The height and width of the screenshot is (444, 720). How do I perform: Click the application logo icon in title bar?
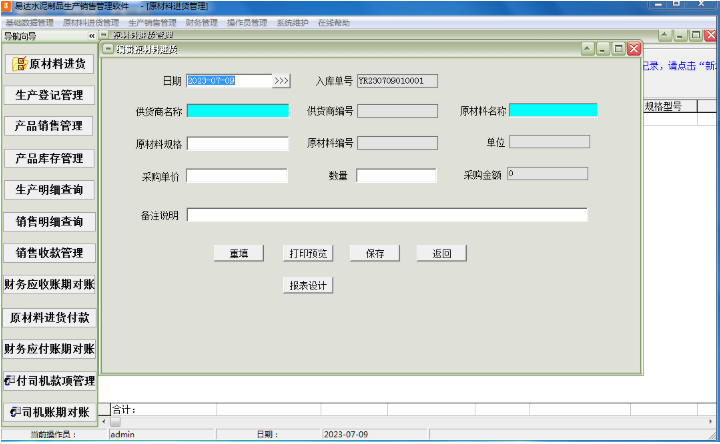(6, 6)
